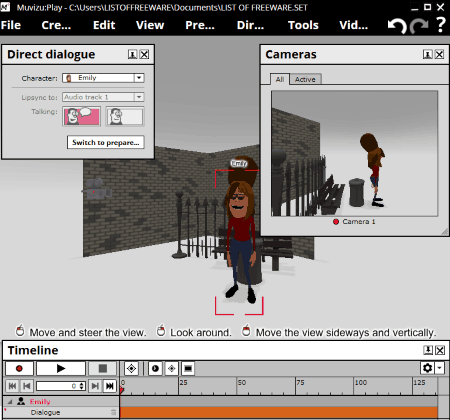
Task: Open the Tools menu
Action: point(303,25)
